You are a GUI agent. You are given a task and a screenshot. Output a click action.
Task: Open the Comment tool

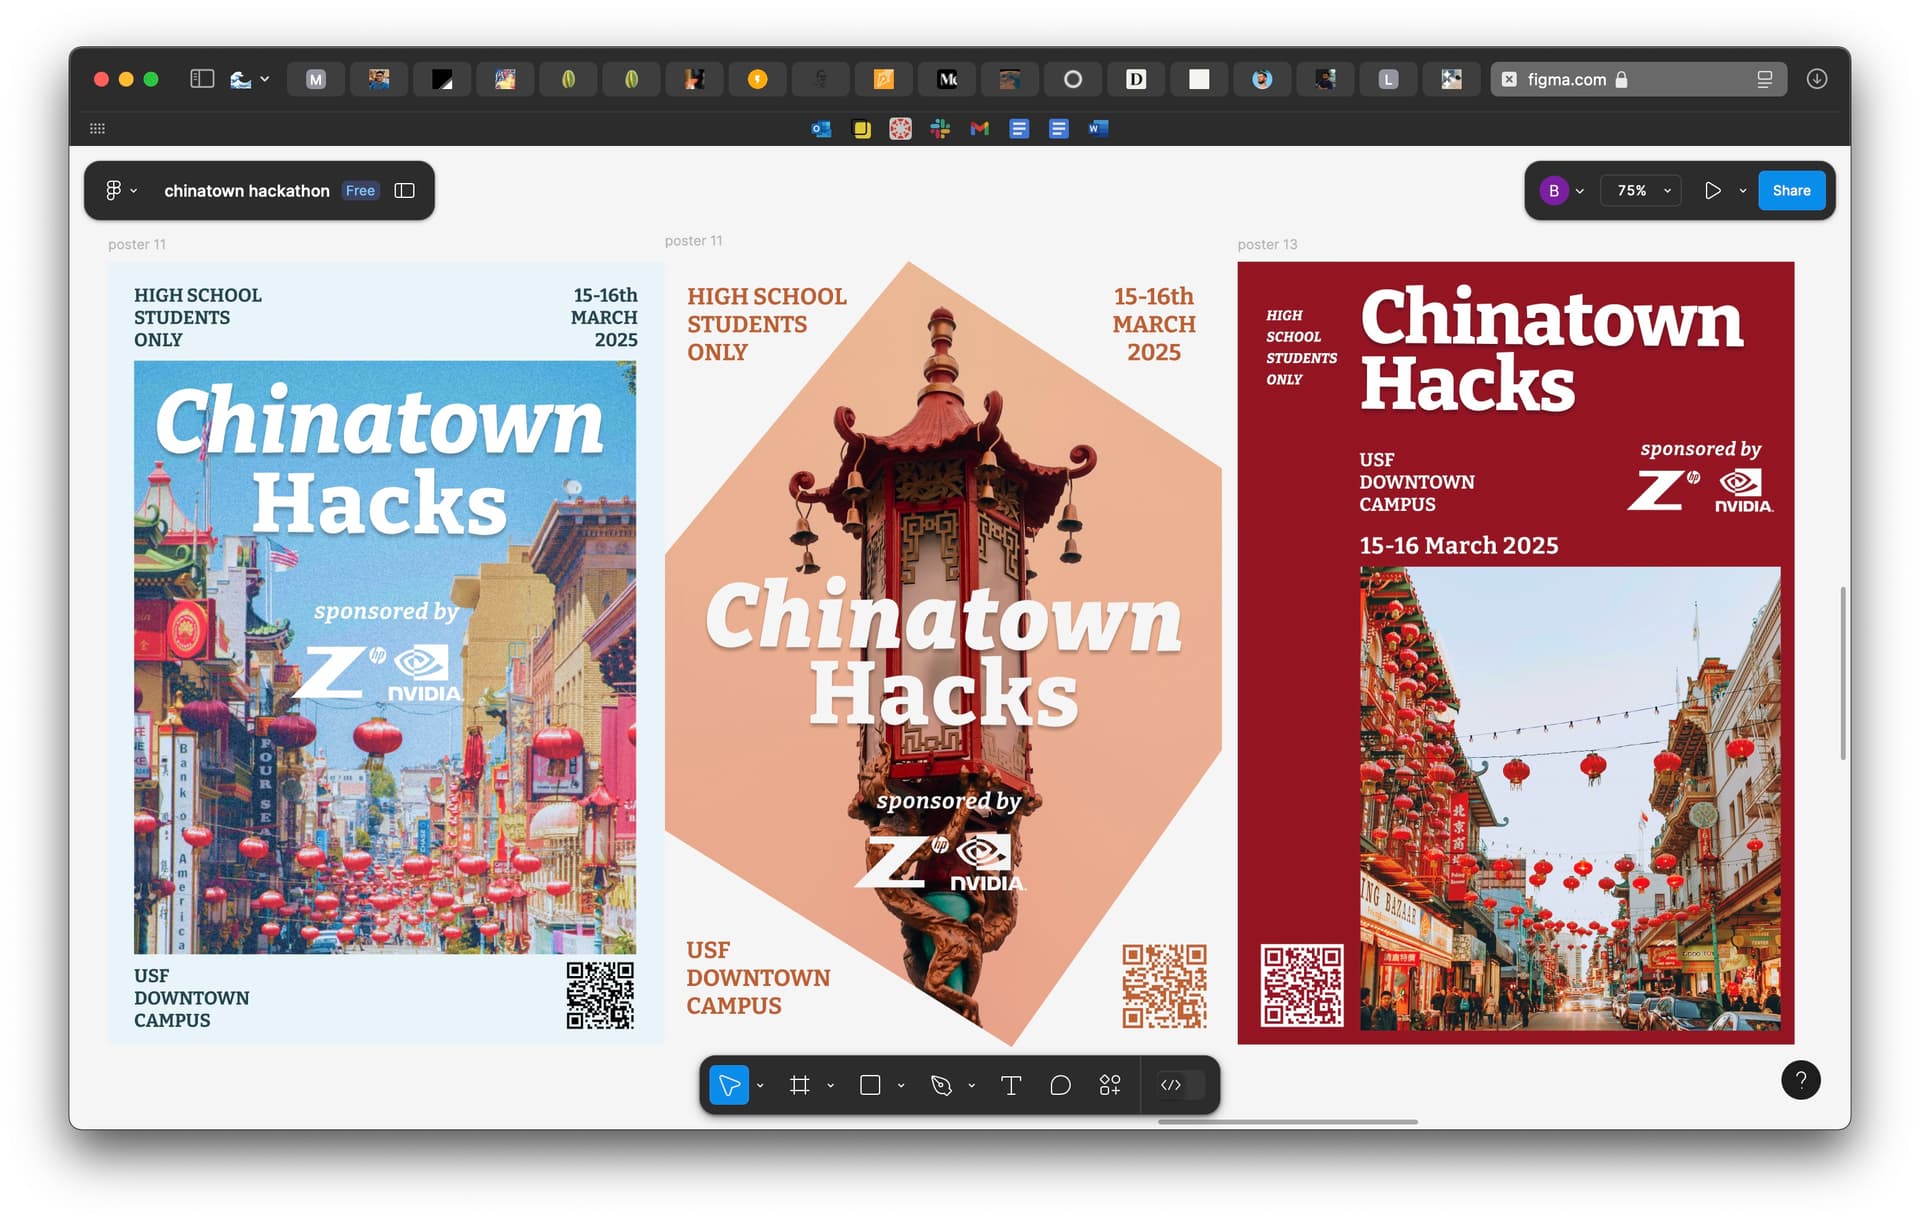(x=1061, y=1085)
